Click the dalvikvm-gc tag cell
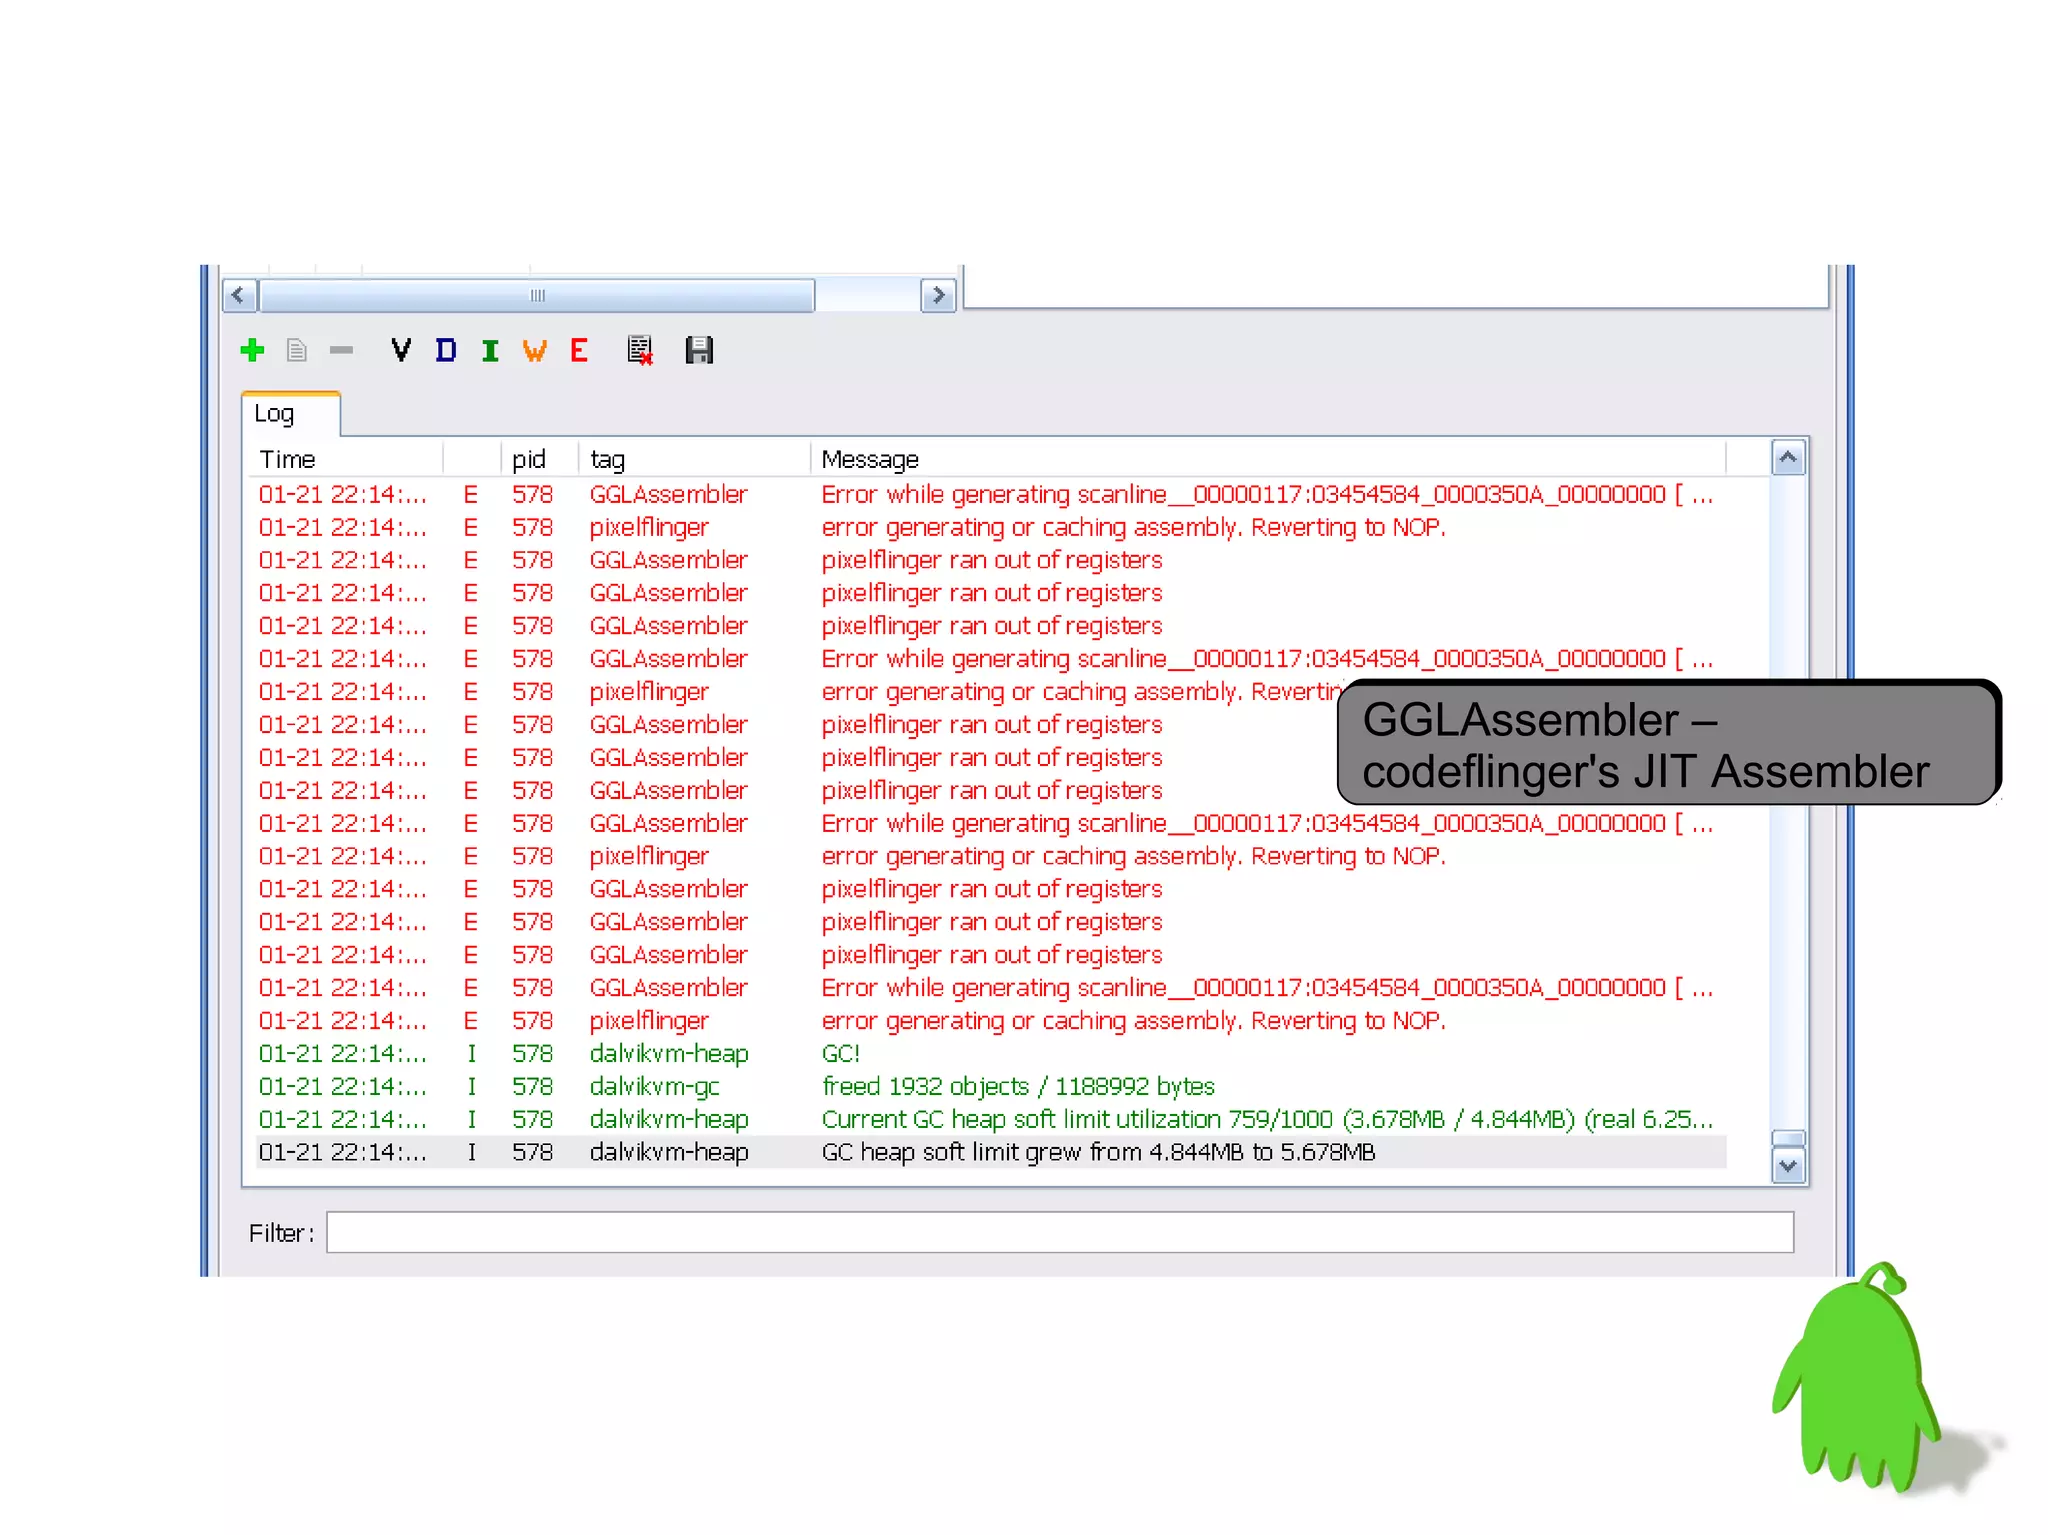2048x1535 pixels. click(x=654, y=1086)
